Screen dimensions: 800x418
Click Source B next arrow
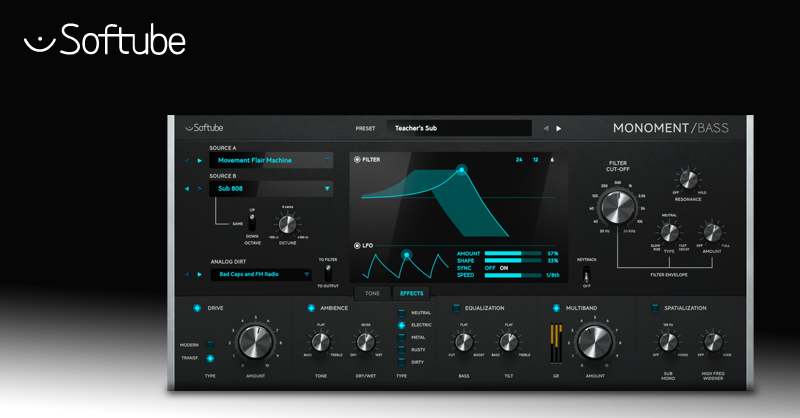coord(199,189)
